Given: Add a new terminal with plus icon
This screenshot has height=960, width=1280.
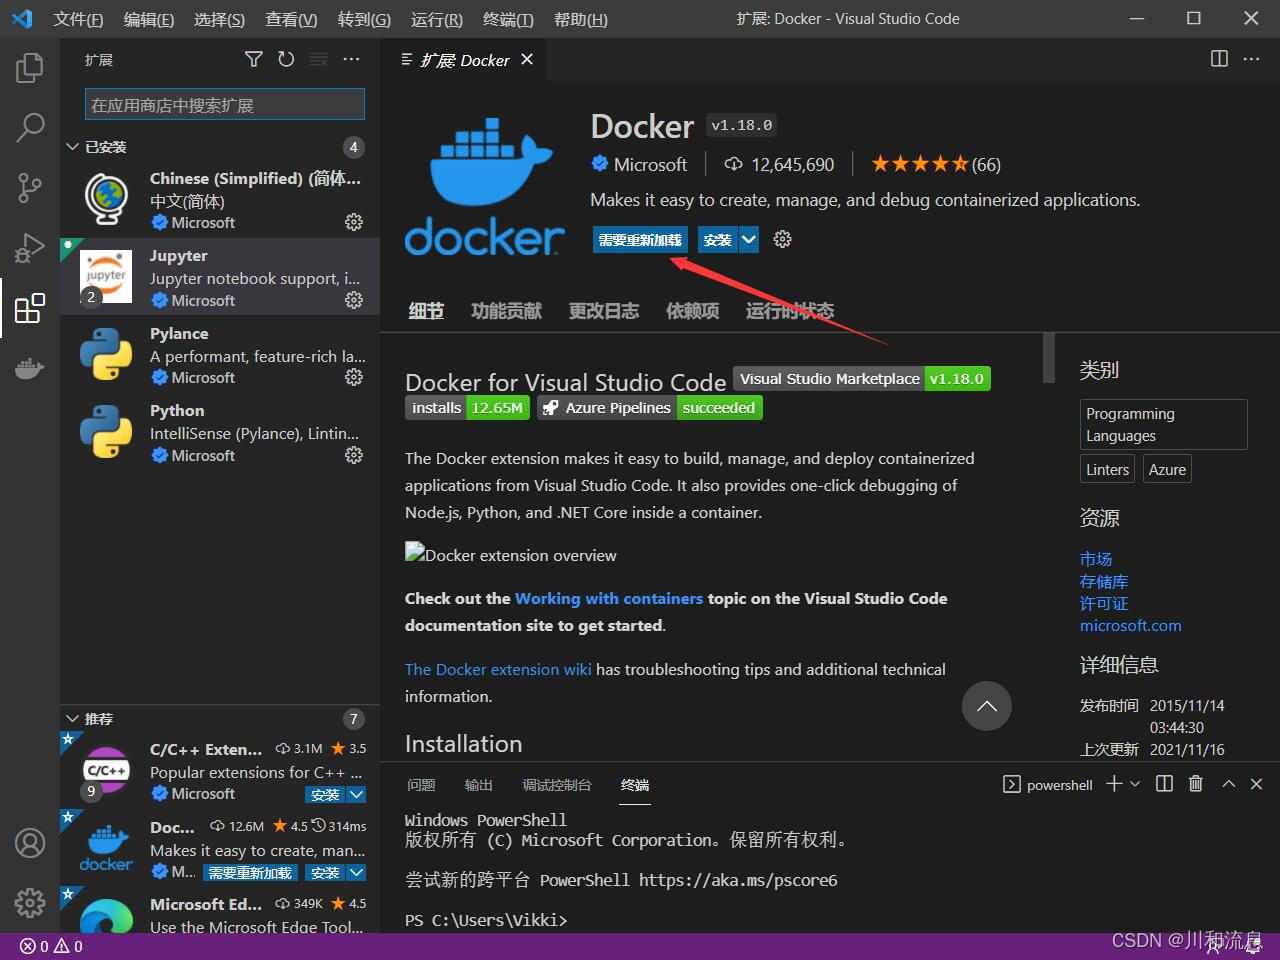Looking at the screenshot, I should pyautogui.click(x=1114, y=784).
